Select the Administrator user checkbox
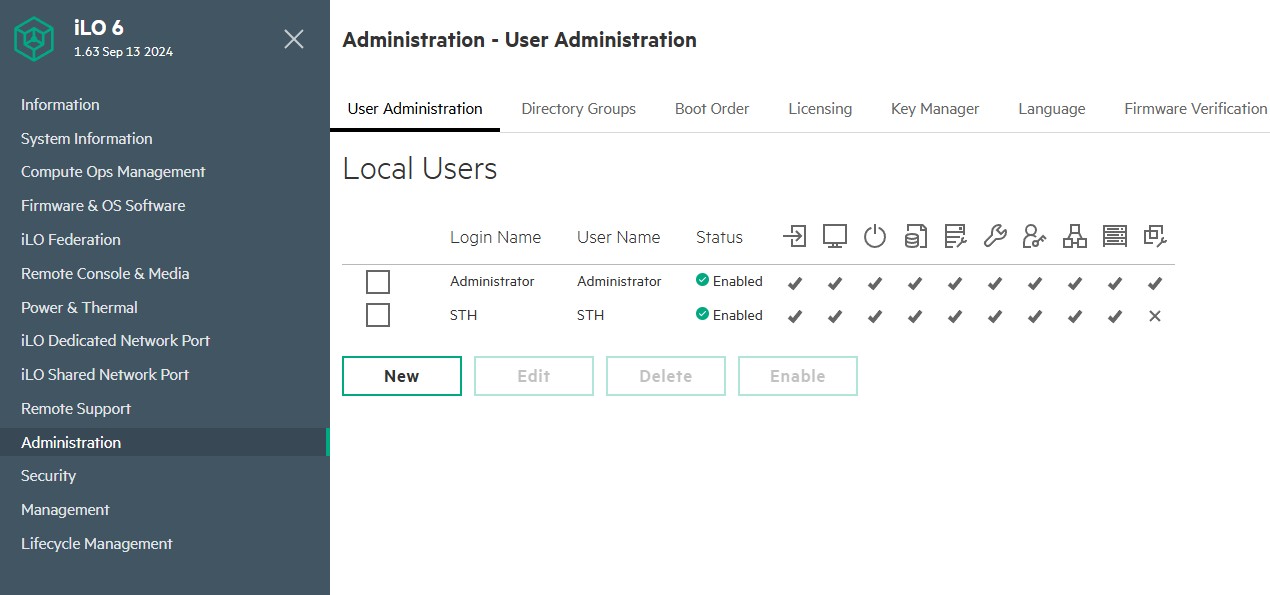The height and width of the screenshot is (595, 1270). [x=378, y=282]
